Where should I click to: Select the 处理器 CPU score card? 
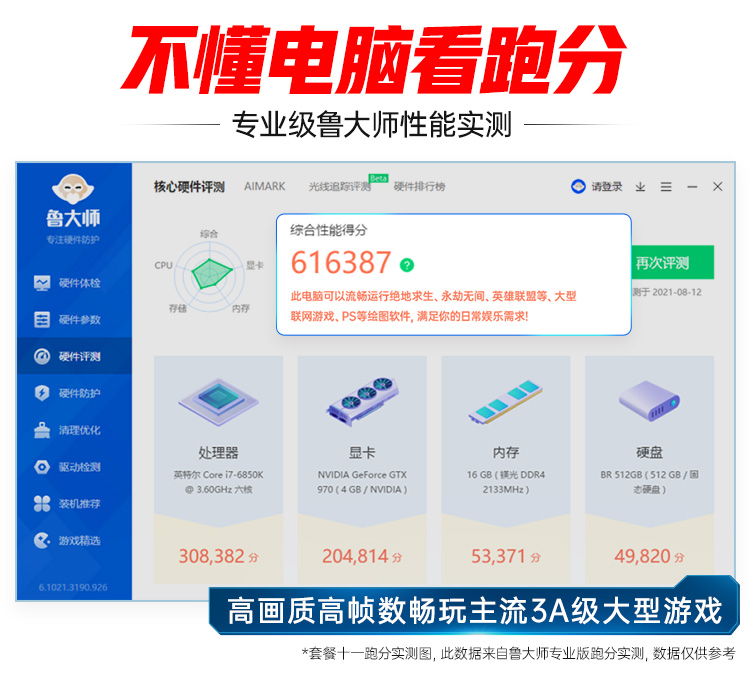coord(219,469)
